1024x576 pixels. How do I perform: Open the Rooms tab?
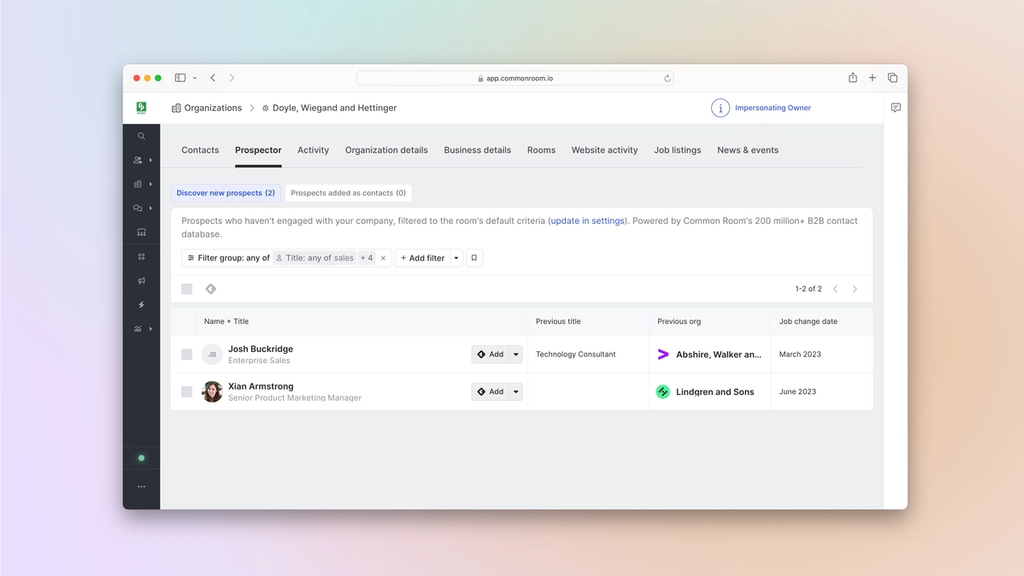coord(541,150)
